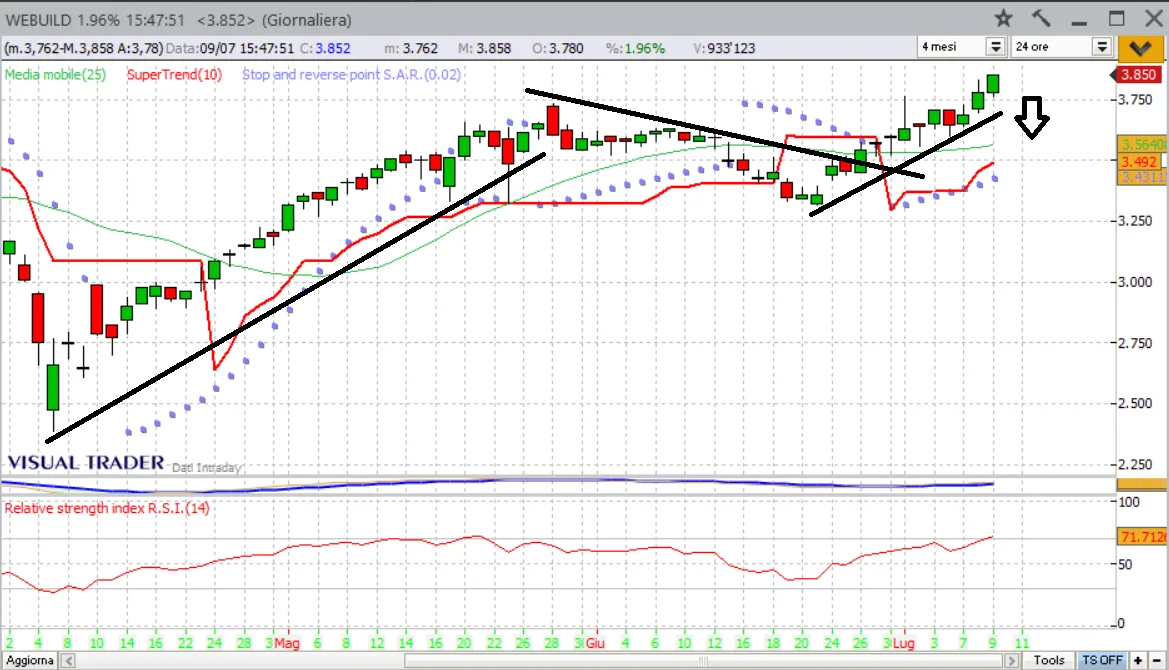Click the volume value 933'123
The image size is (1169, 670).
(731, 48)
